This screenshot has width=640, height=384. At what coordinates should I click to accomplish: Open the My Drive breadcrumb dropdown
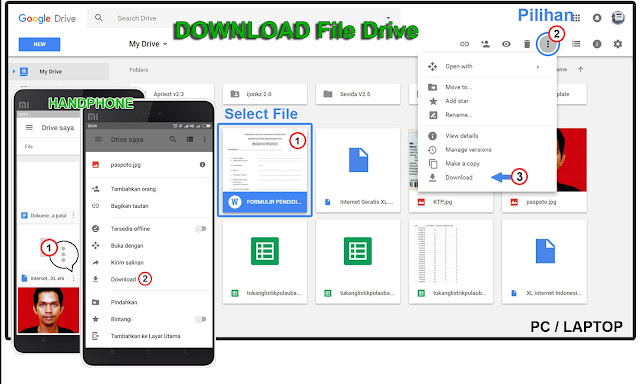tap(148, 44)
